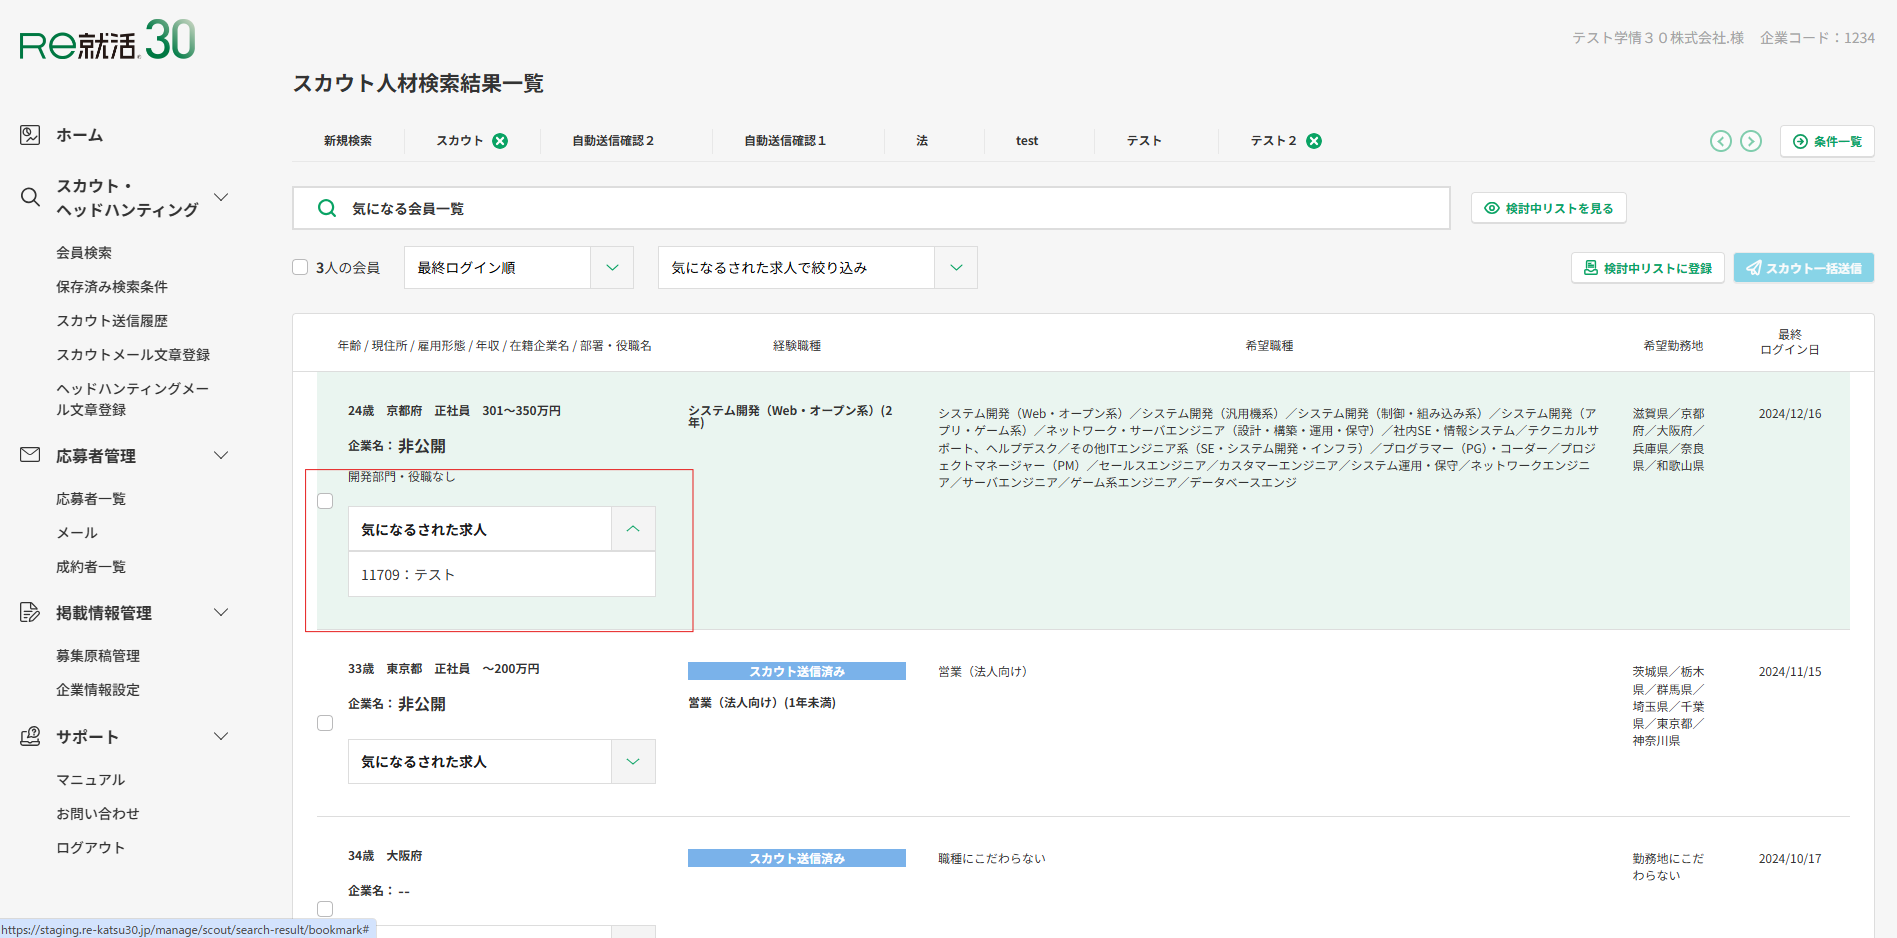Collapse the 応募者管理 menu chevron
This screenshot has width=1897, height=938.
click(x=222, y=455)
